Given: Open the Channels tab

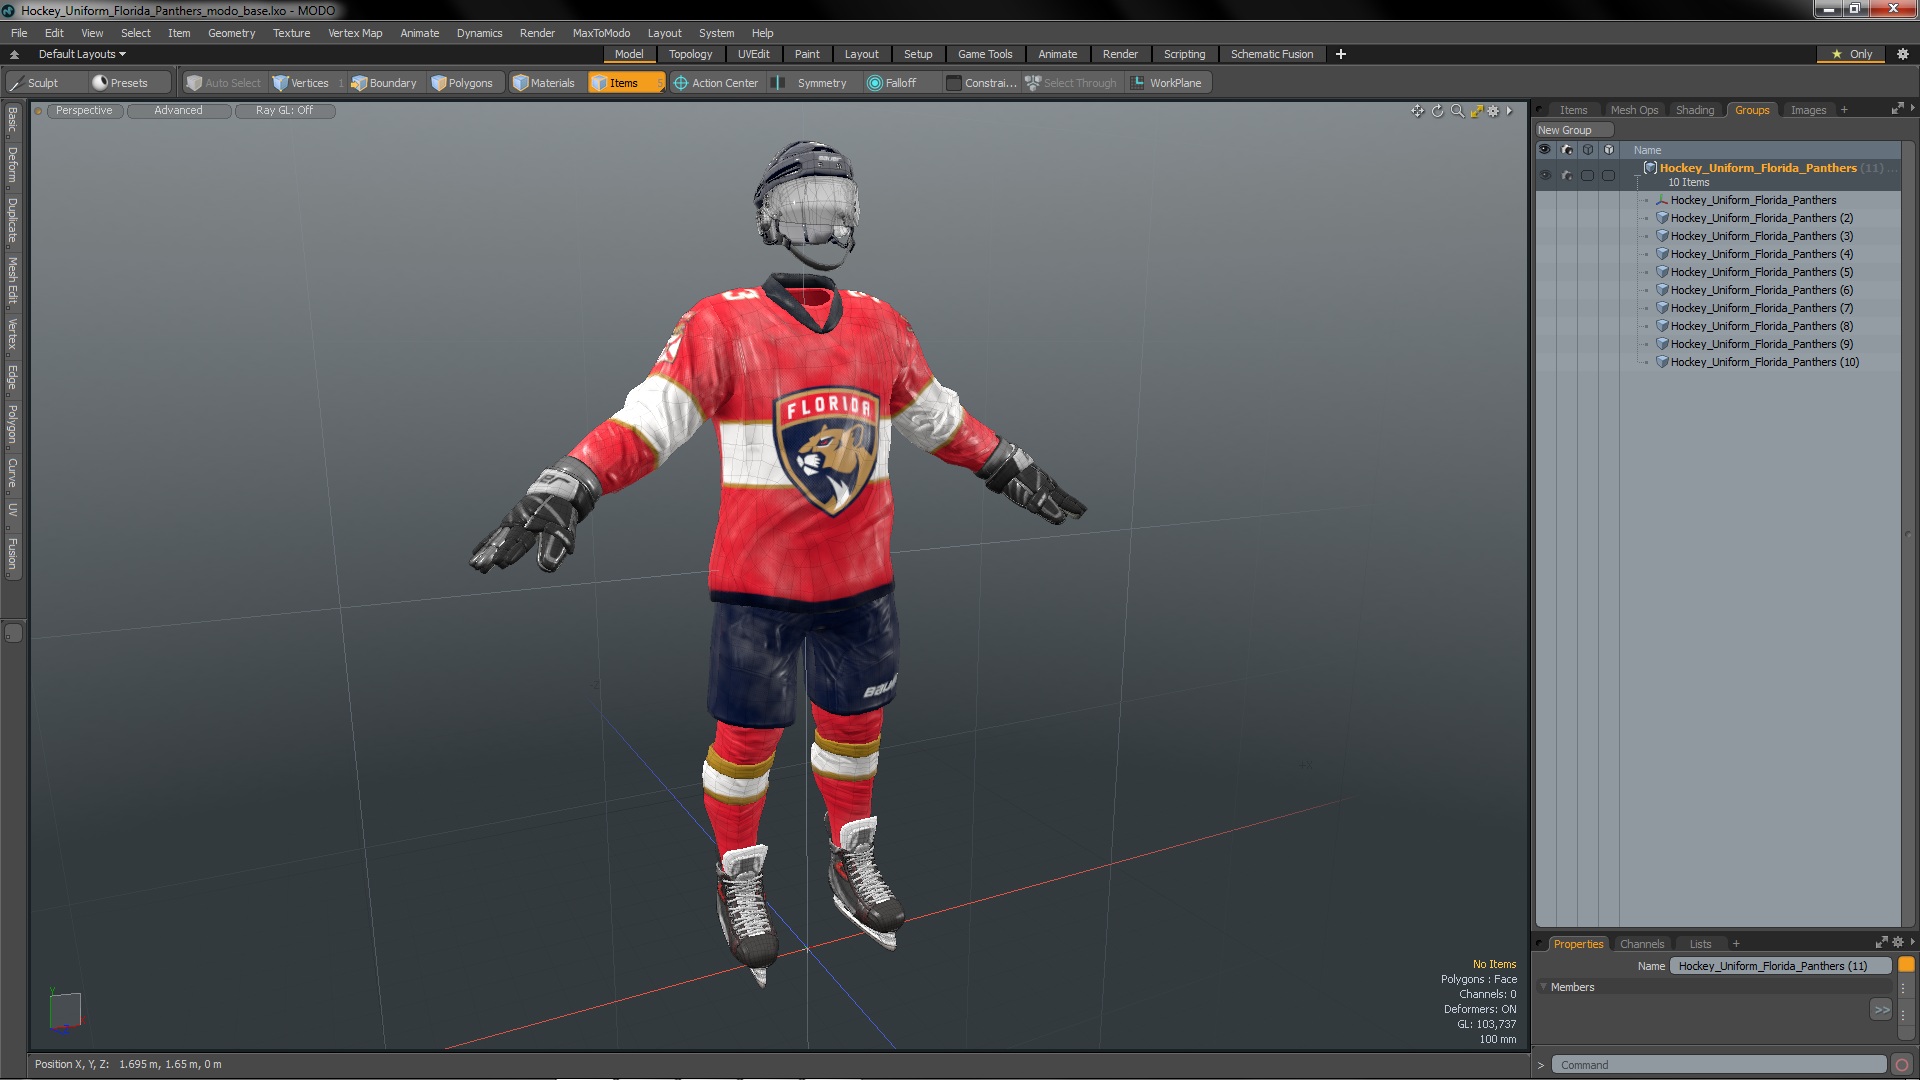Looking at the screenshot, I should click(x=1641, y=944).
